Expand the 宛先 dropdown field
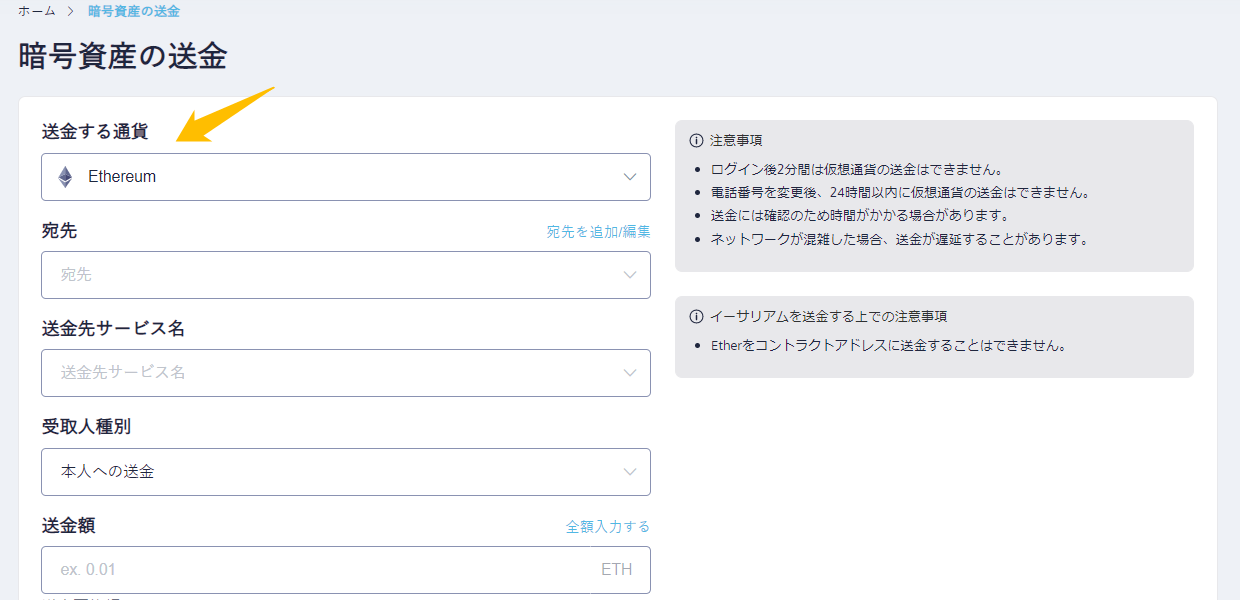The width and height of the screenshot is (1240, 600). pyautogui.click(x=346, y=275)
